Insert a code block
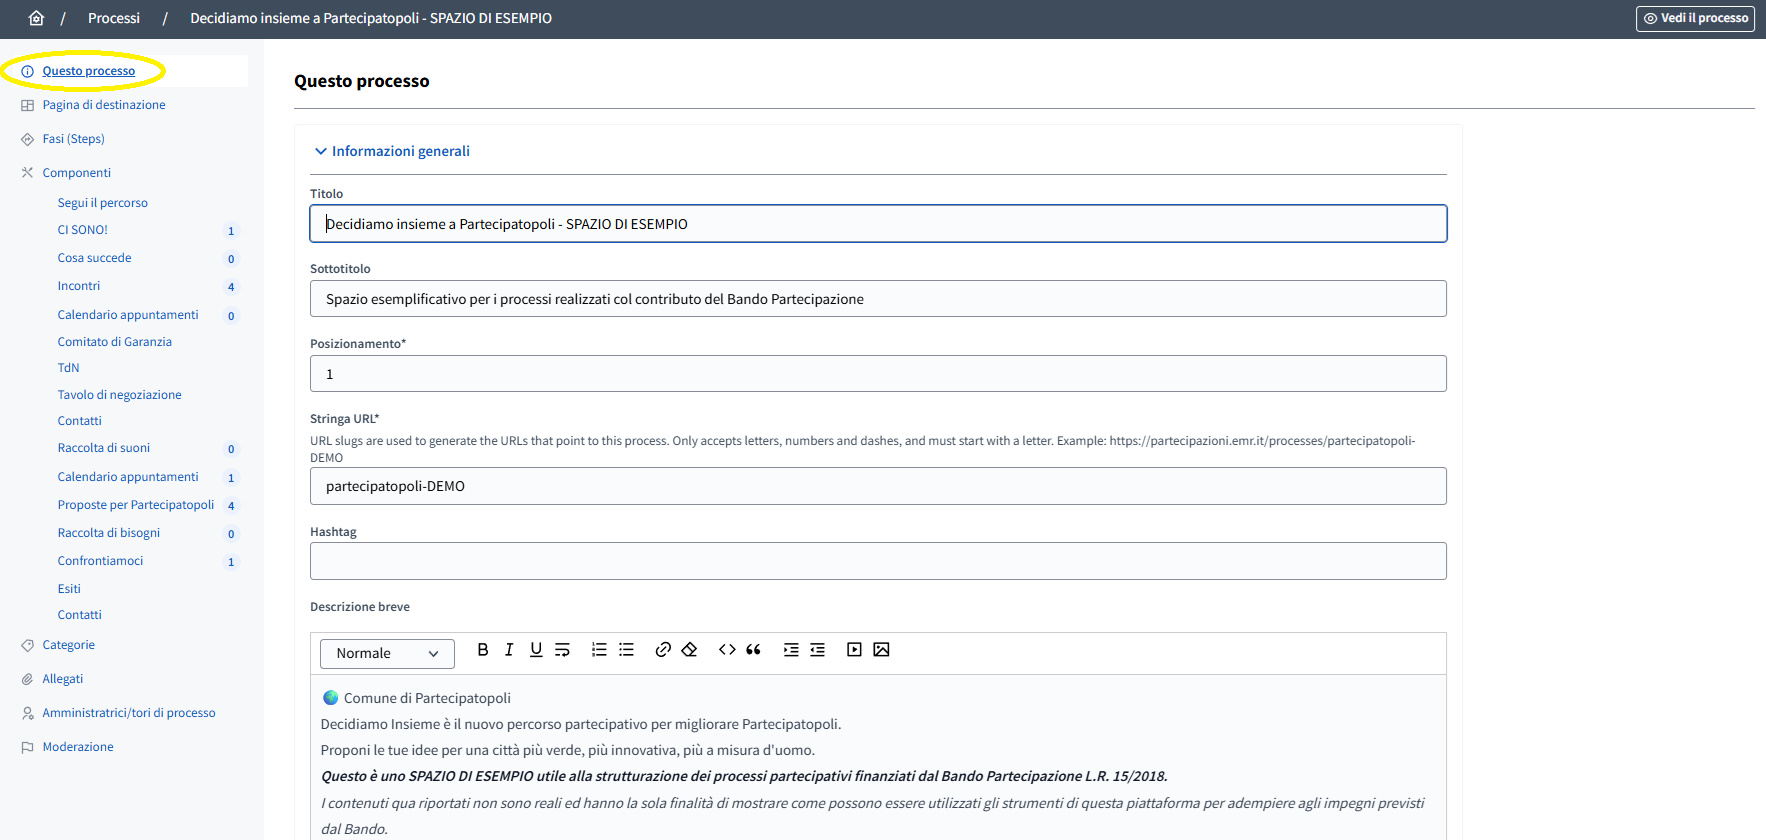1766x840 pixels. [x=727, y=650]
